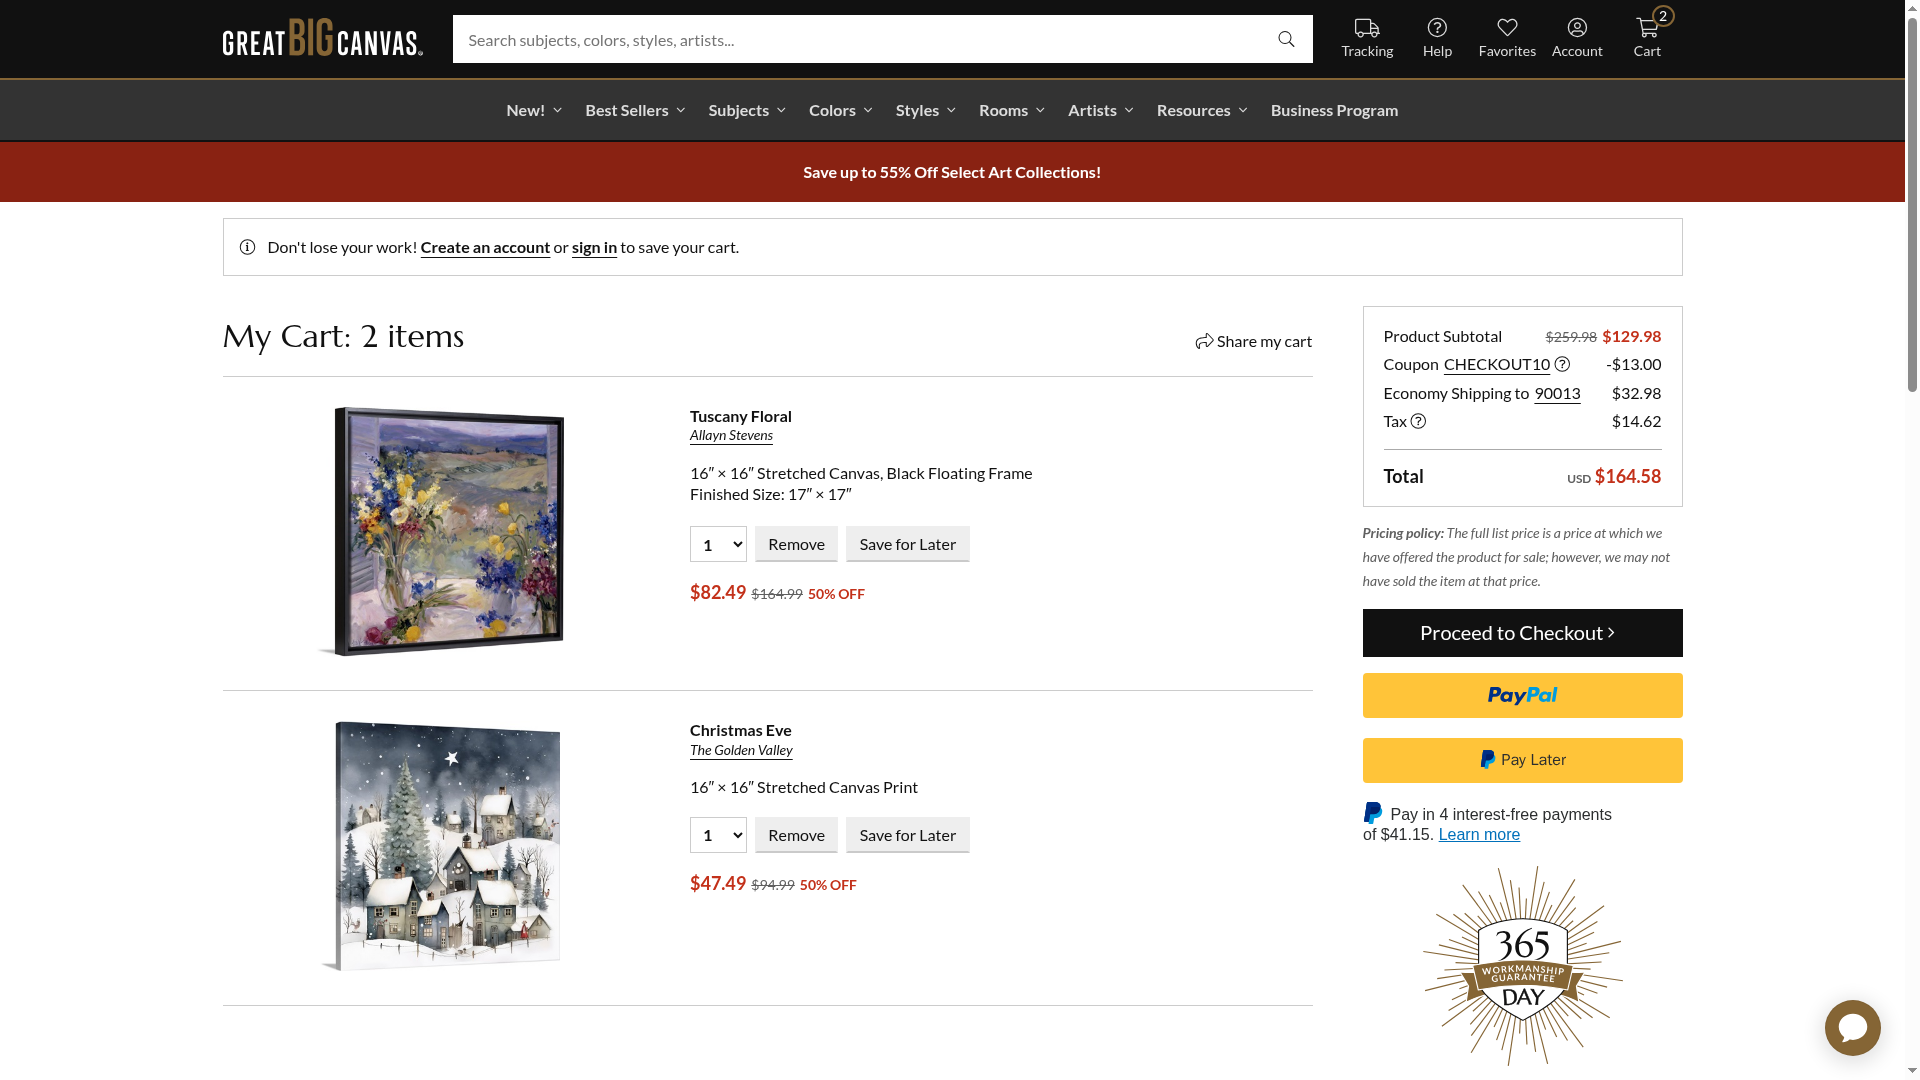Image resolution: width=1920 pixels, height=1080 pixels.
Task: Click the Account profile icon
Action: (x=1577, y=28)
